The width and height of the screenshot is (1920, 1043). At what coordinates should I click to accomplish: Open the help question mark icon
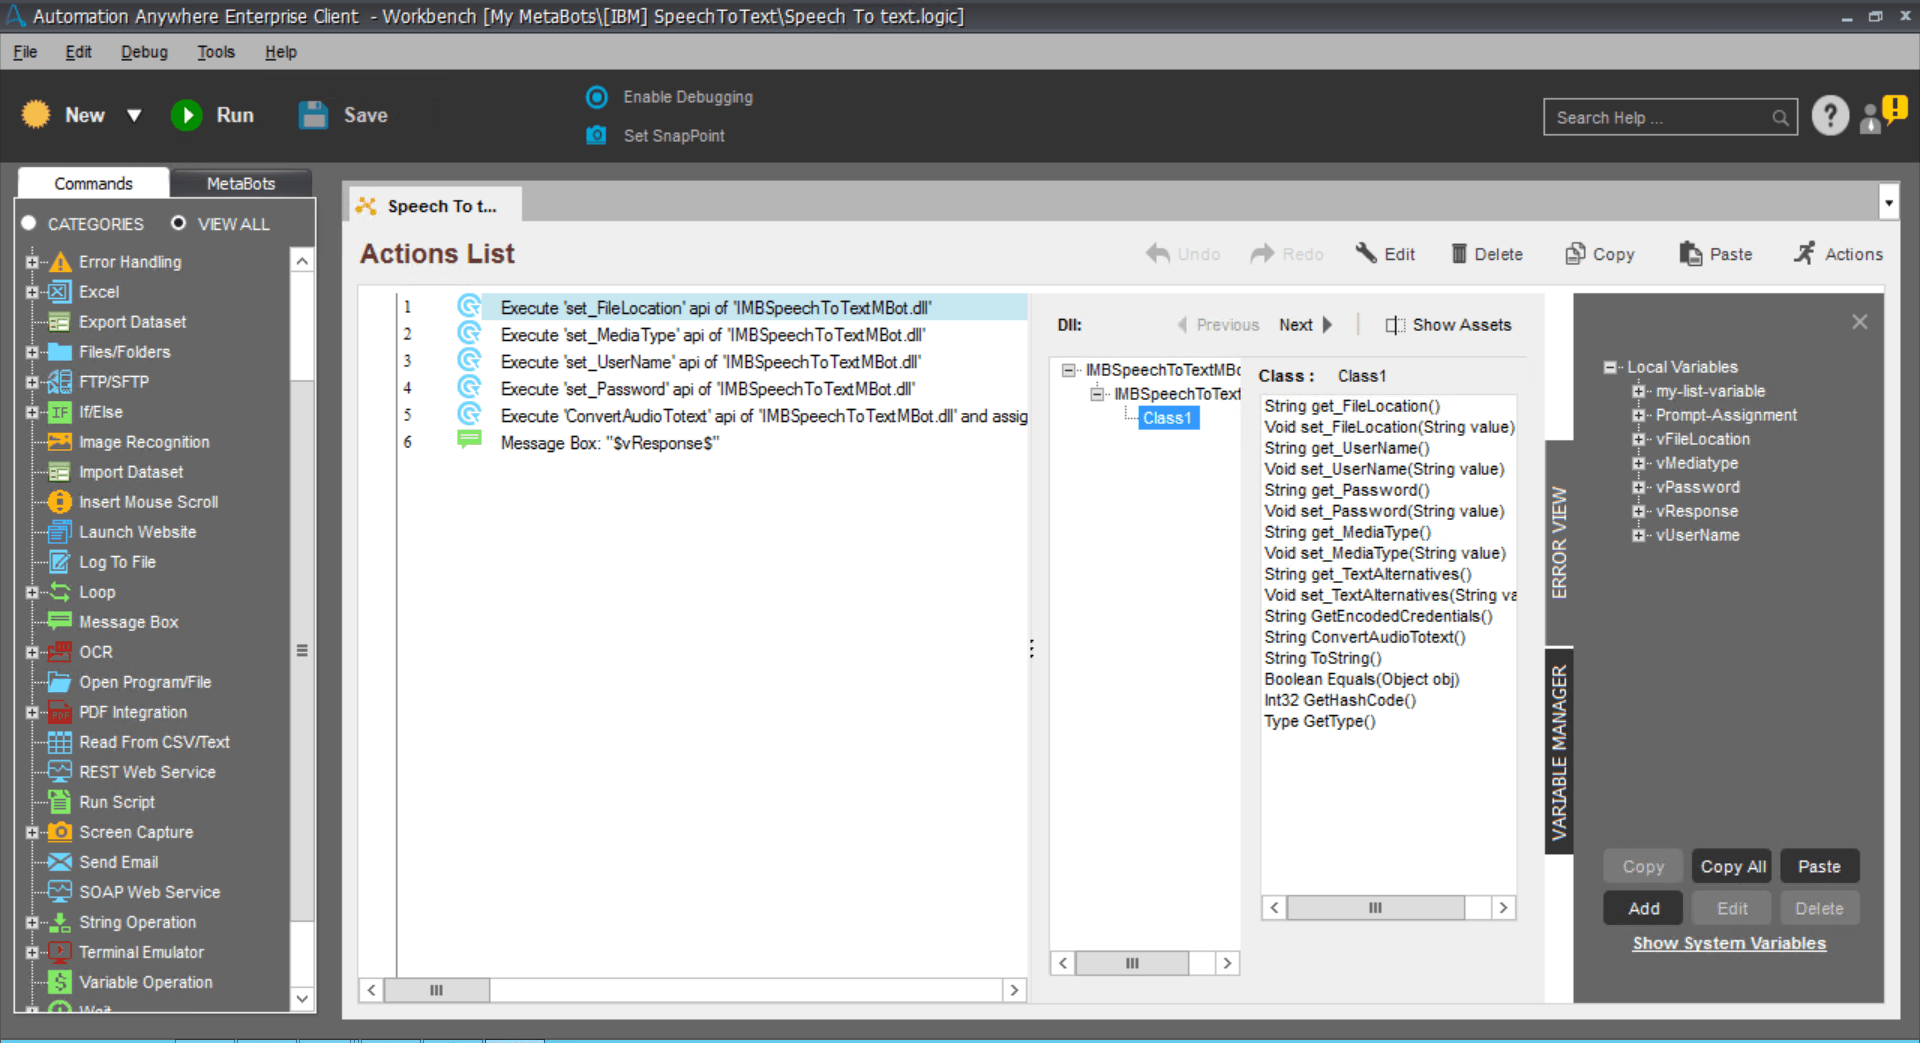(1830, 117)
